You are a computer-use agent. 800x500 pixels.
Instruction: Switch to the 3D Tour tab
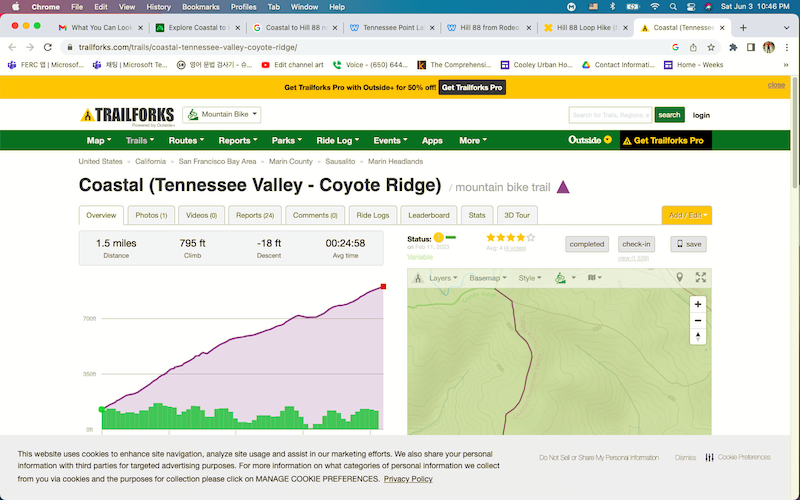pos(517,215)
